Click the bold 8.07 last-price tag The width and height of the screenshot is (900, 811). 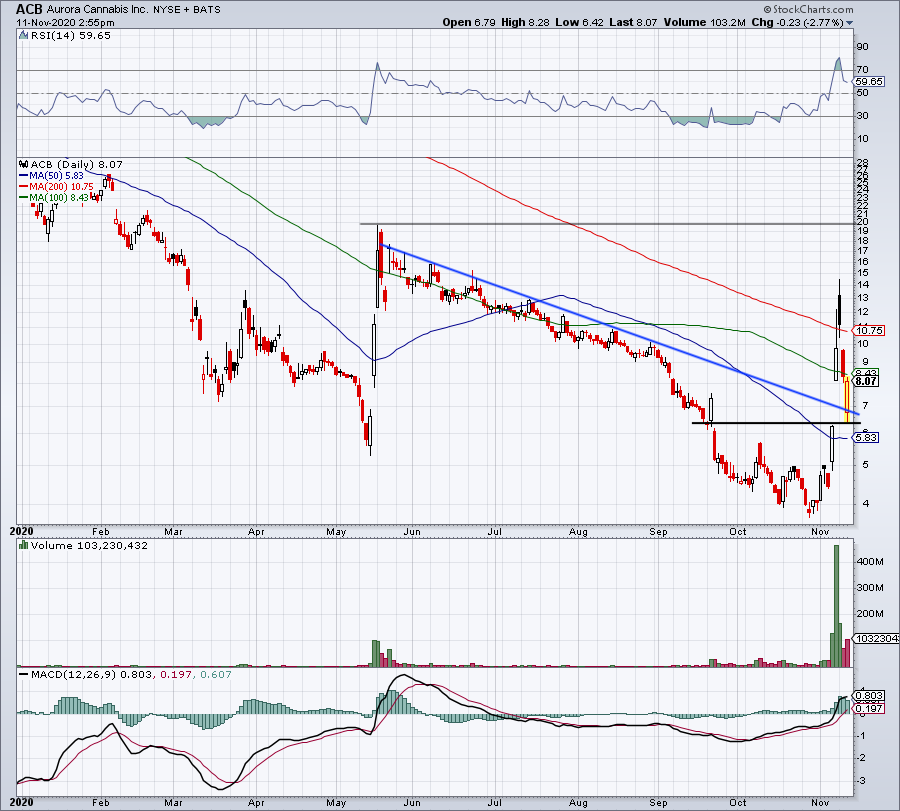[x=866, y=381]
